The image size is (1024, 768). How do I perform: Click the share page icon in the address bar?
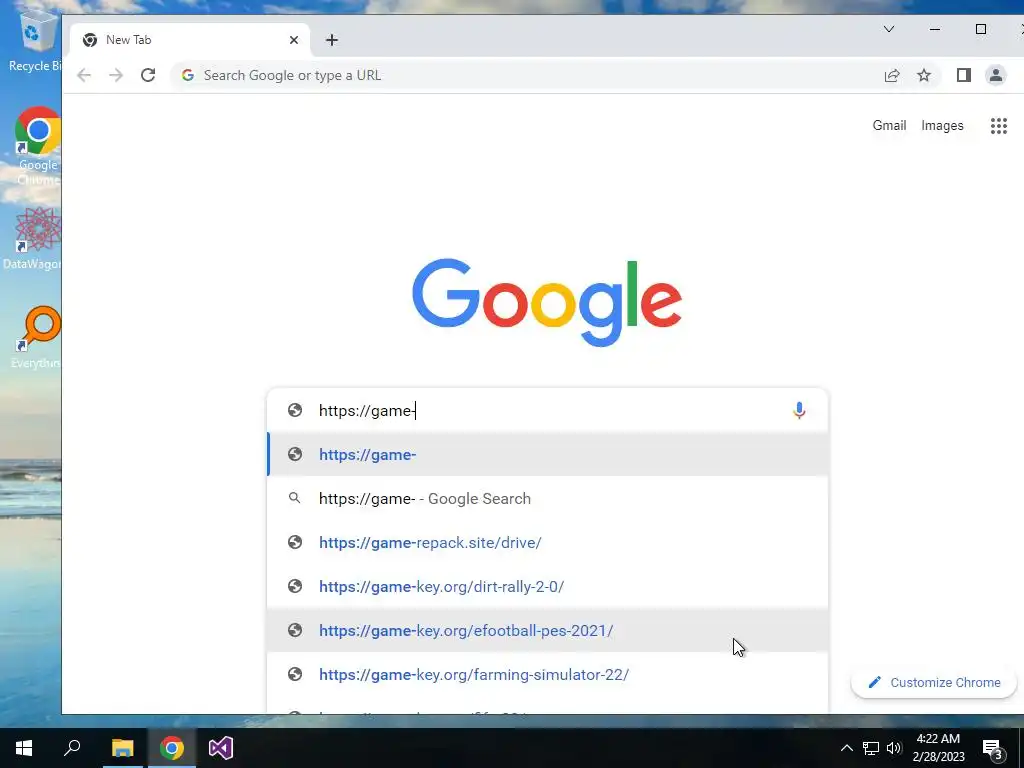(x=892, y=75)
